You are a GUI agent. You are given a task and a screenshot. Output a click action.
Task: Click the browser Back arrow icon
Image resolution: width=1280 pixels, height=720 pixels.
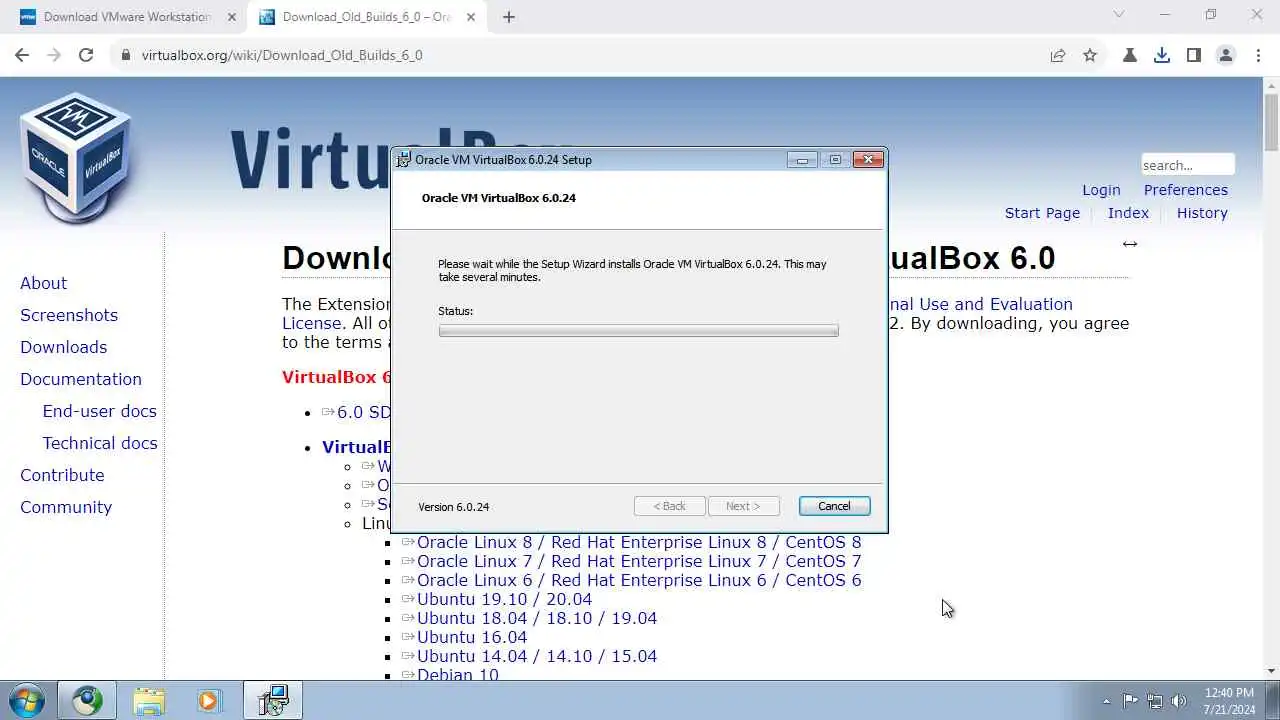tap(22, 55)
